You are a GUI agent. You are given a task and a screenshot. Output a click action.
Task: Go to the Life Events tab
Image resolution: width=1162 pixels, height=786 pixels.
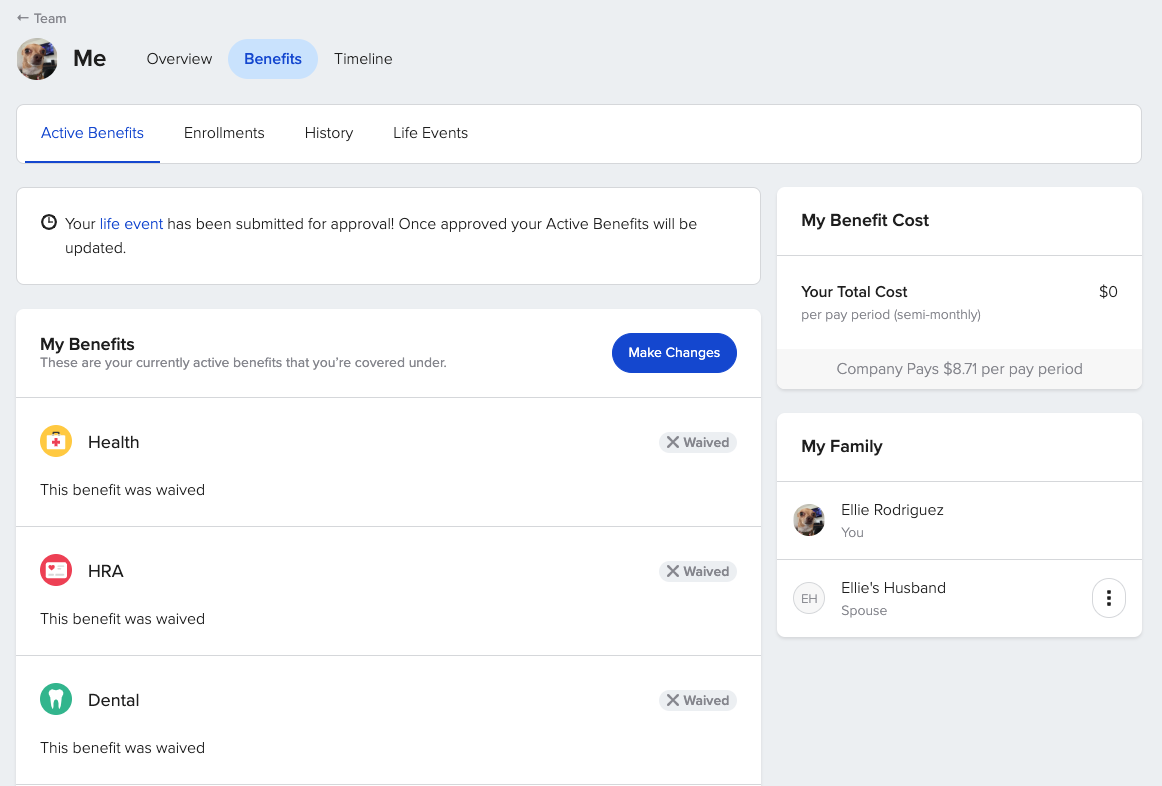[x=431, y=133]
